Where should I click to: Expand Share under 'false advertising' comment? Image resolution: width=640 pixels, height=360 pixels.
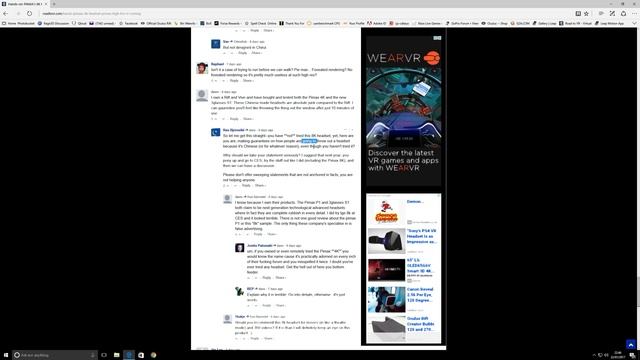pos(272,234)
